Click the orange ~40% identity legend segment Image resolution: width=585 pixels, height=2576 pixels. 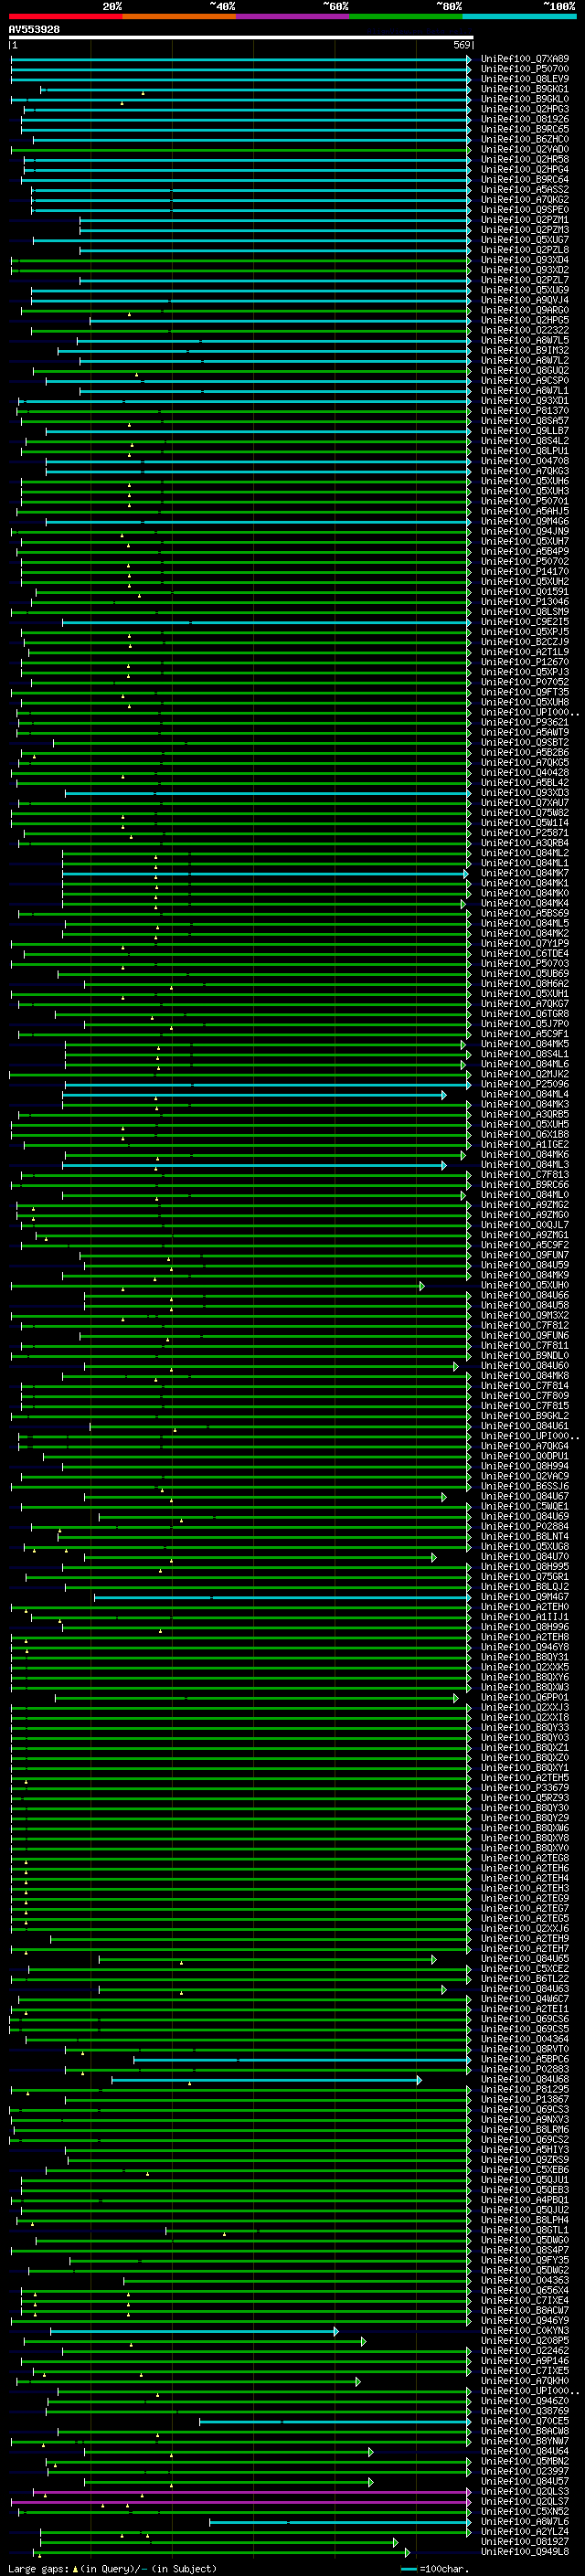(x=179, y=16)
